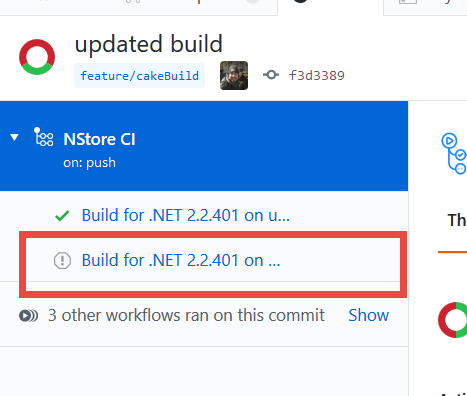Open the highlighted Build for .NET 2.2.401 job
This screenshot has height=396, width=467.
pyautogui.click(x=181, y=260)
